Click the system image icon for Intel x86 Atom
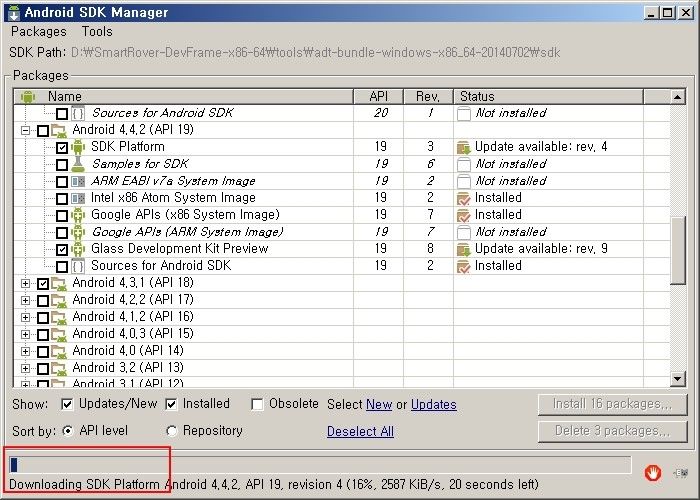 pos(78,198)
